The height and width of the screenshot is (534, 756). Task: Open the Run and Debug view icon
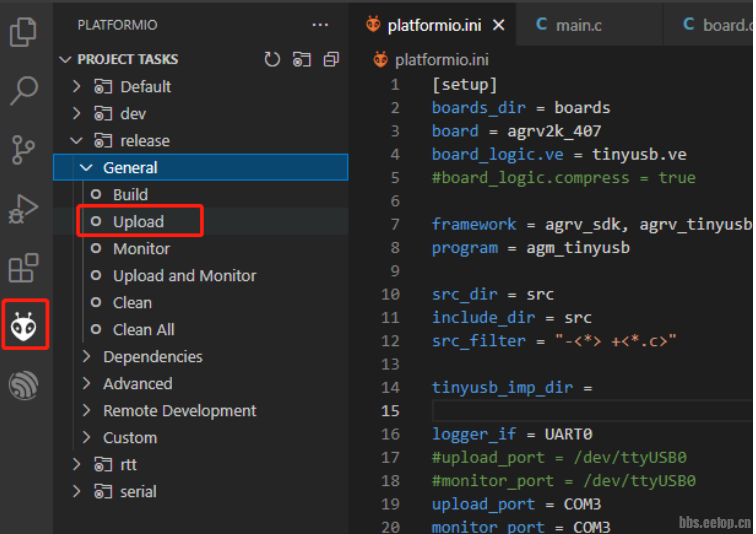23,209
